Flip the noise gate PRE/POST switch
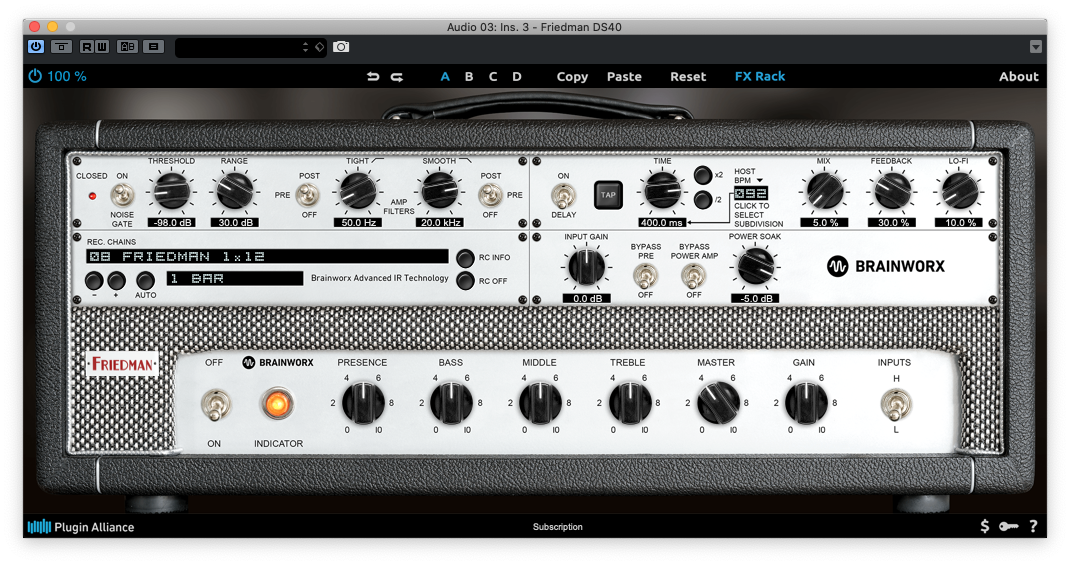This screenshot has width=1070, height=565. click(x=308, y=196)
